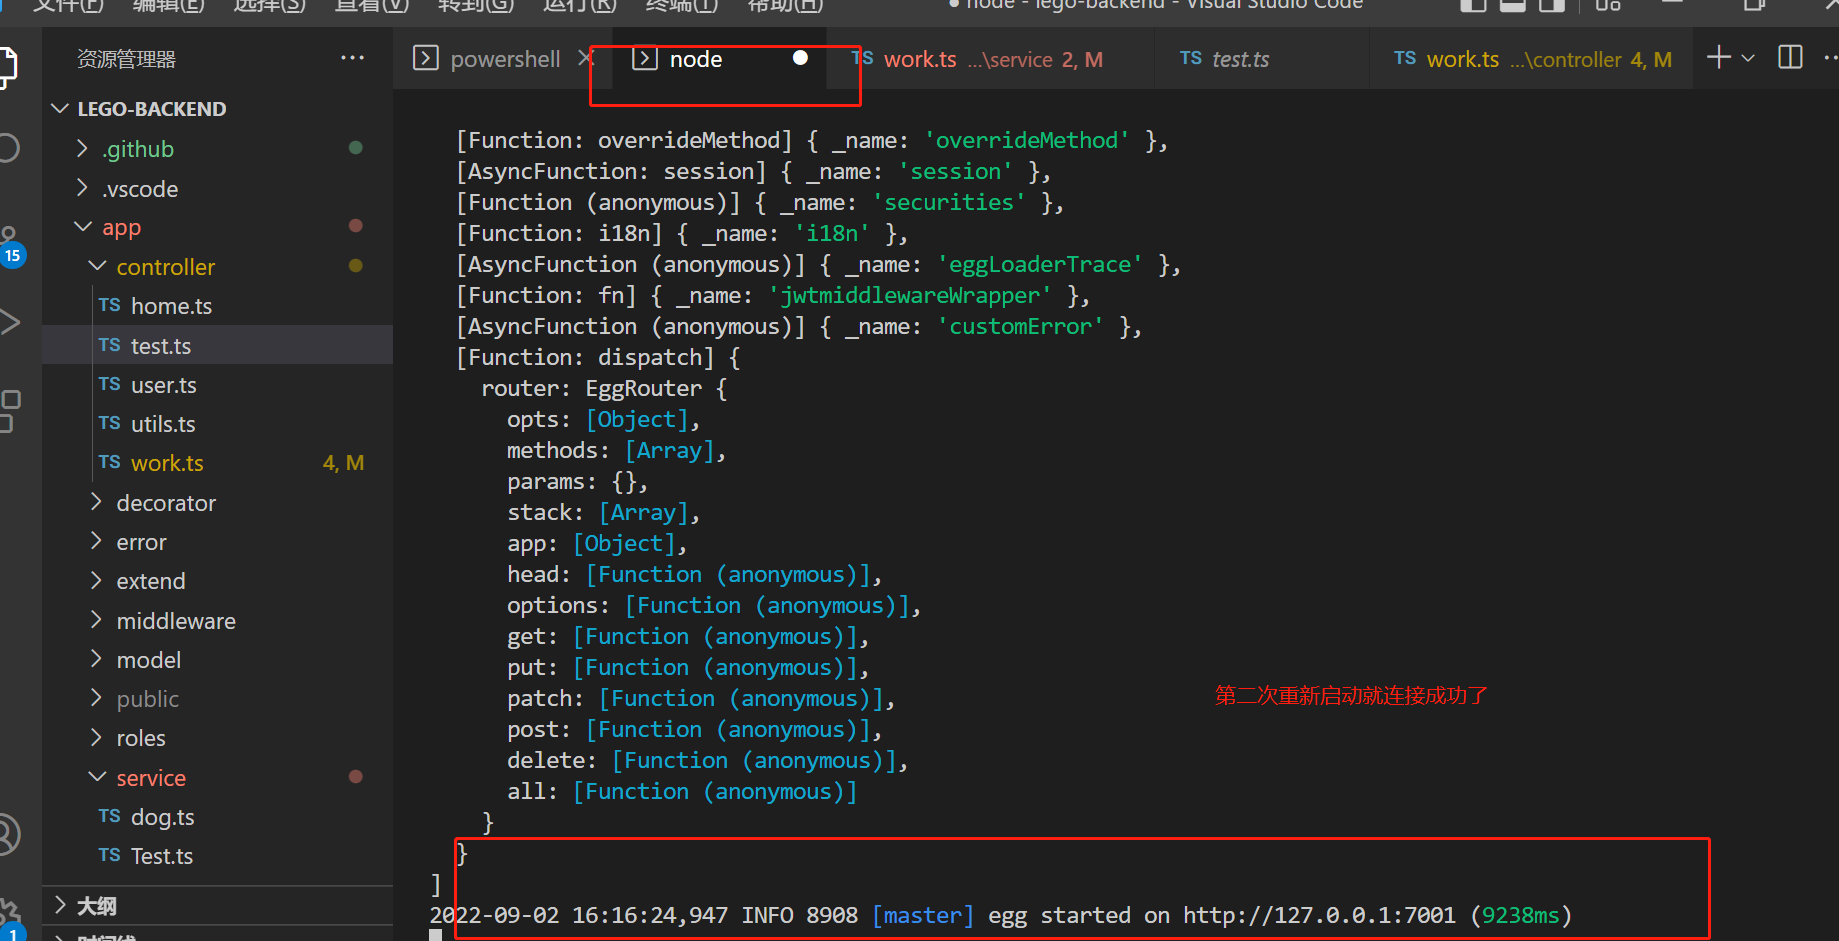The width and height of the screenshot is (1839, 941).
Task: Open Source Control with 15 badge
Action: [x=10, y=245]
